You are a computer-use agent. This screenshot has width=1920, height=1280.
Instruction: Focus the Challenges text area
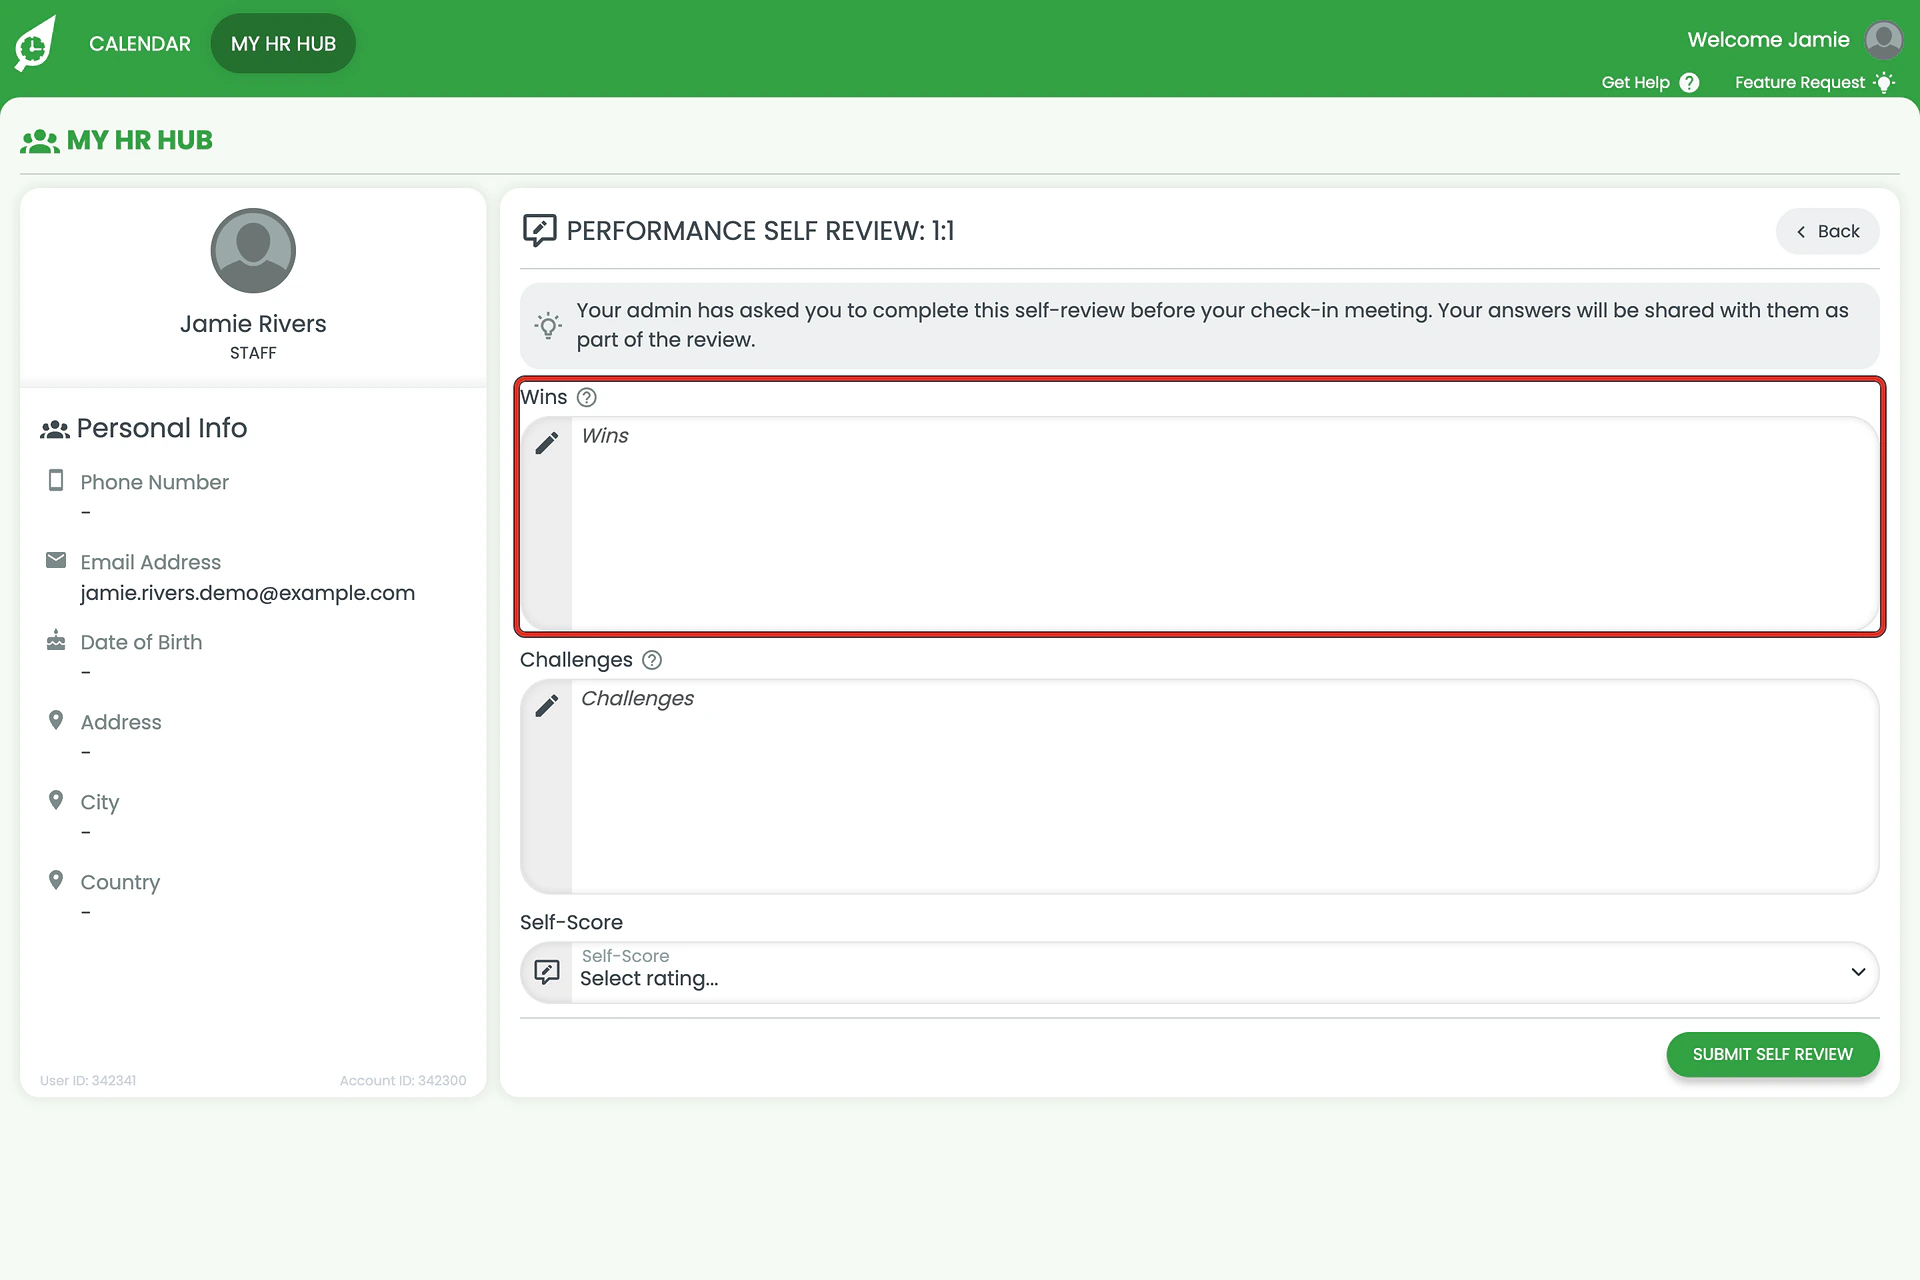click(1224, 787)
